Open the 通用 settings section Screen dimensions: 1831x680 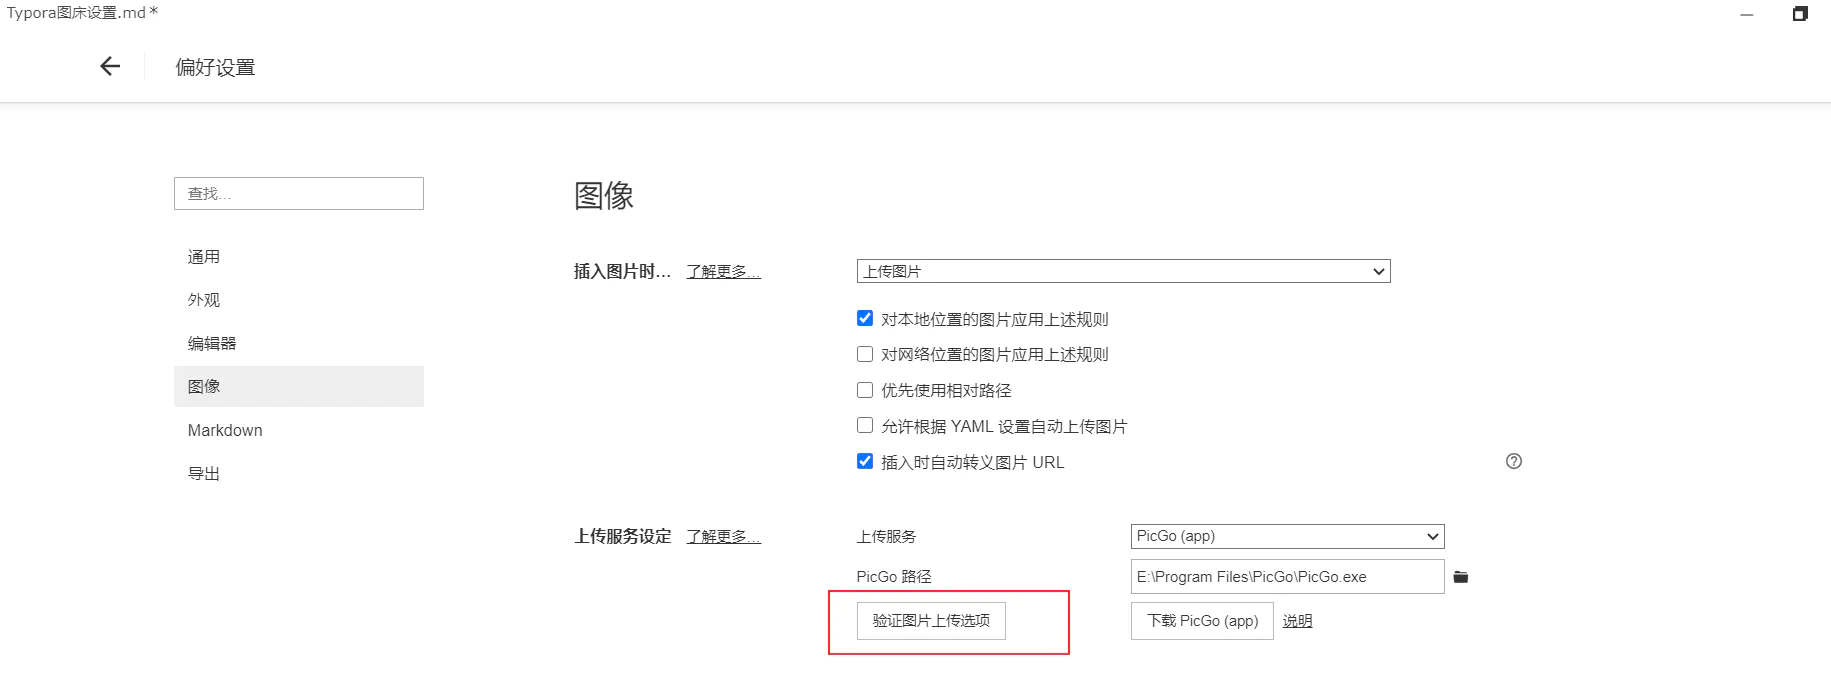click(204, 257)
